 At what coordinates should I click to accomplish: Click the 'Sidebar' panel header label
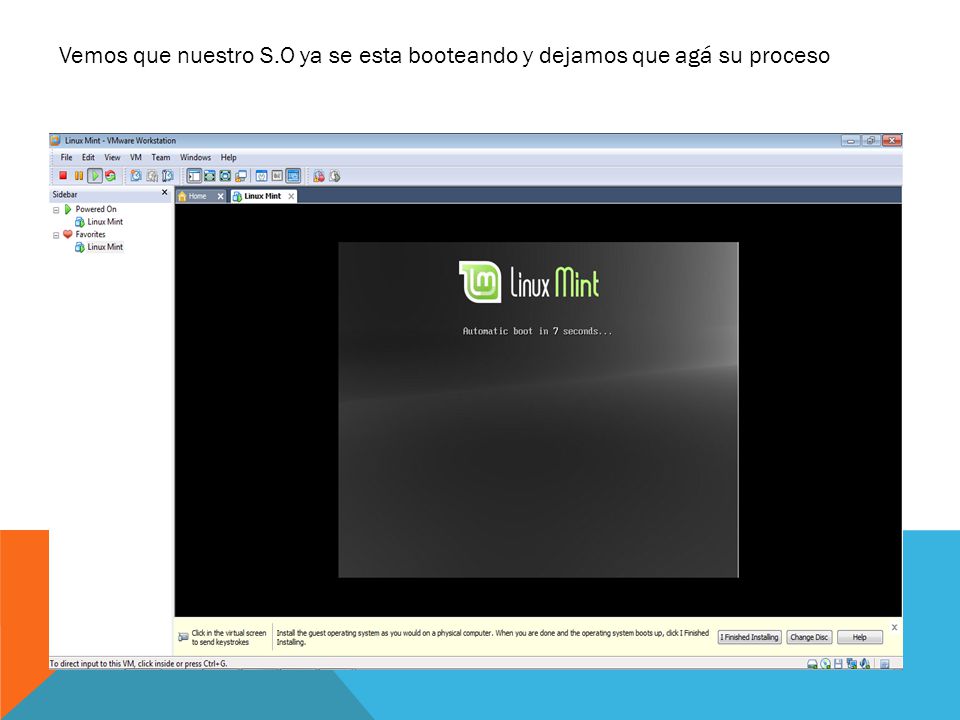[65, 194]
